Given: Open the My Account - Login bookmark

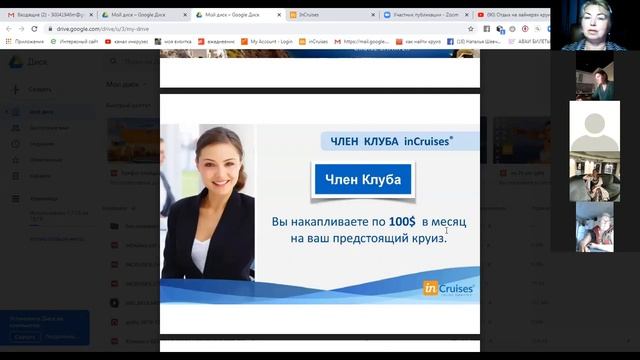Looking at the screenshot, I should [267, 42].
